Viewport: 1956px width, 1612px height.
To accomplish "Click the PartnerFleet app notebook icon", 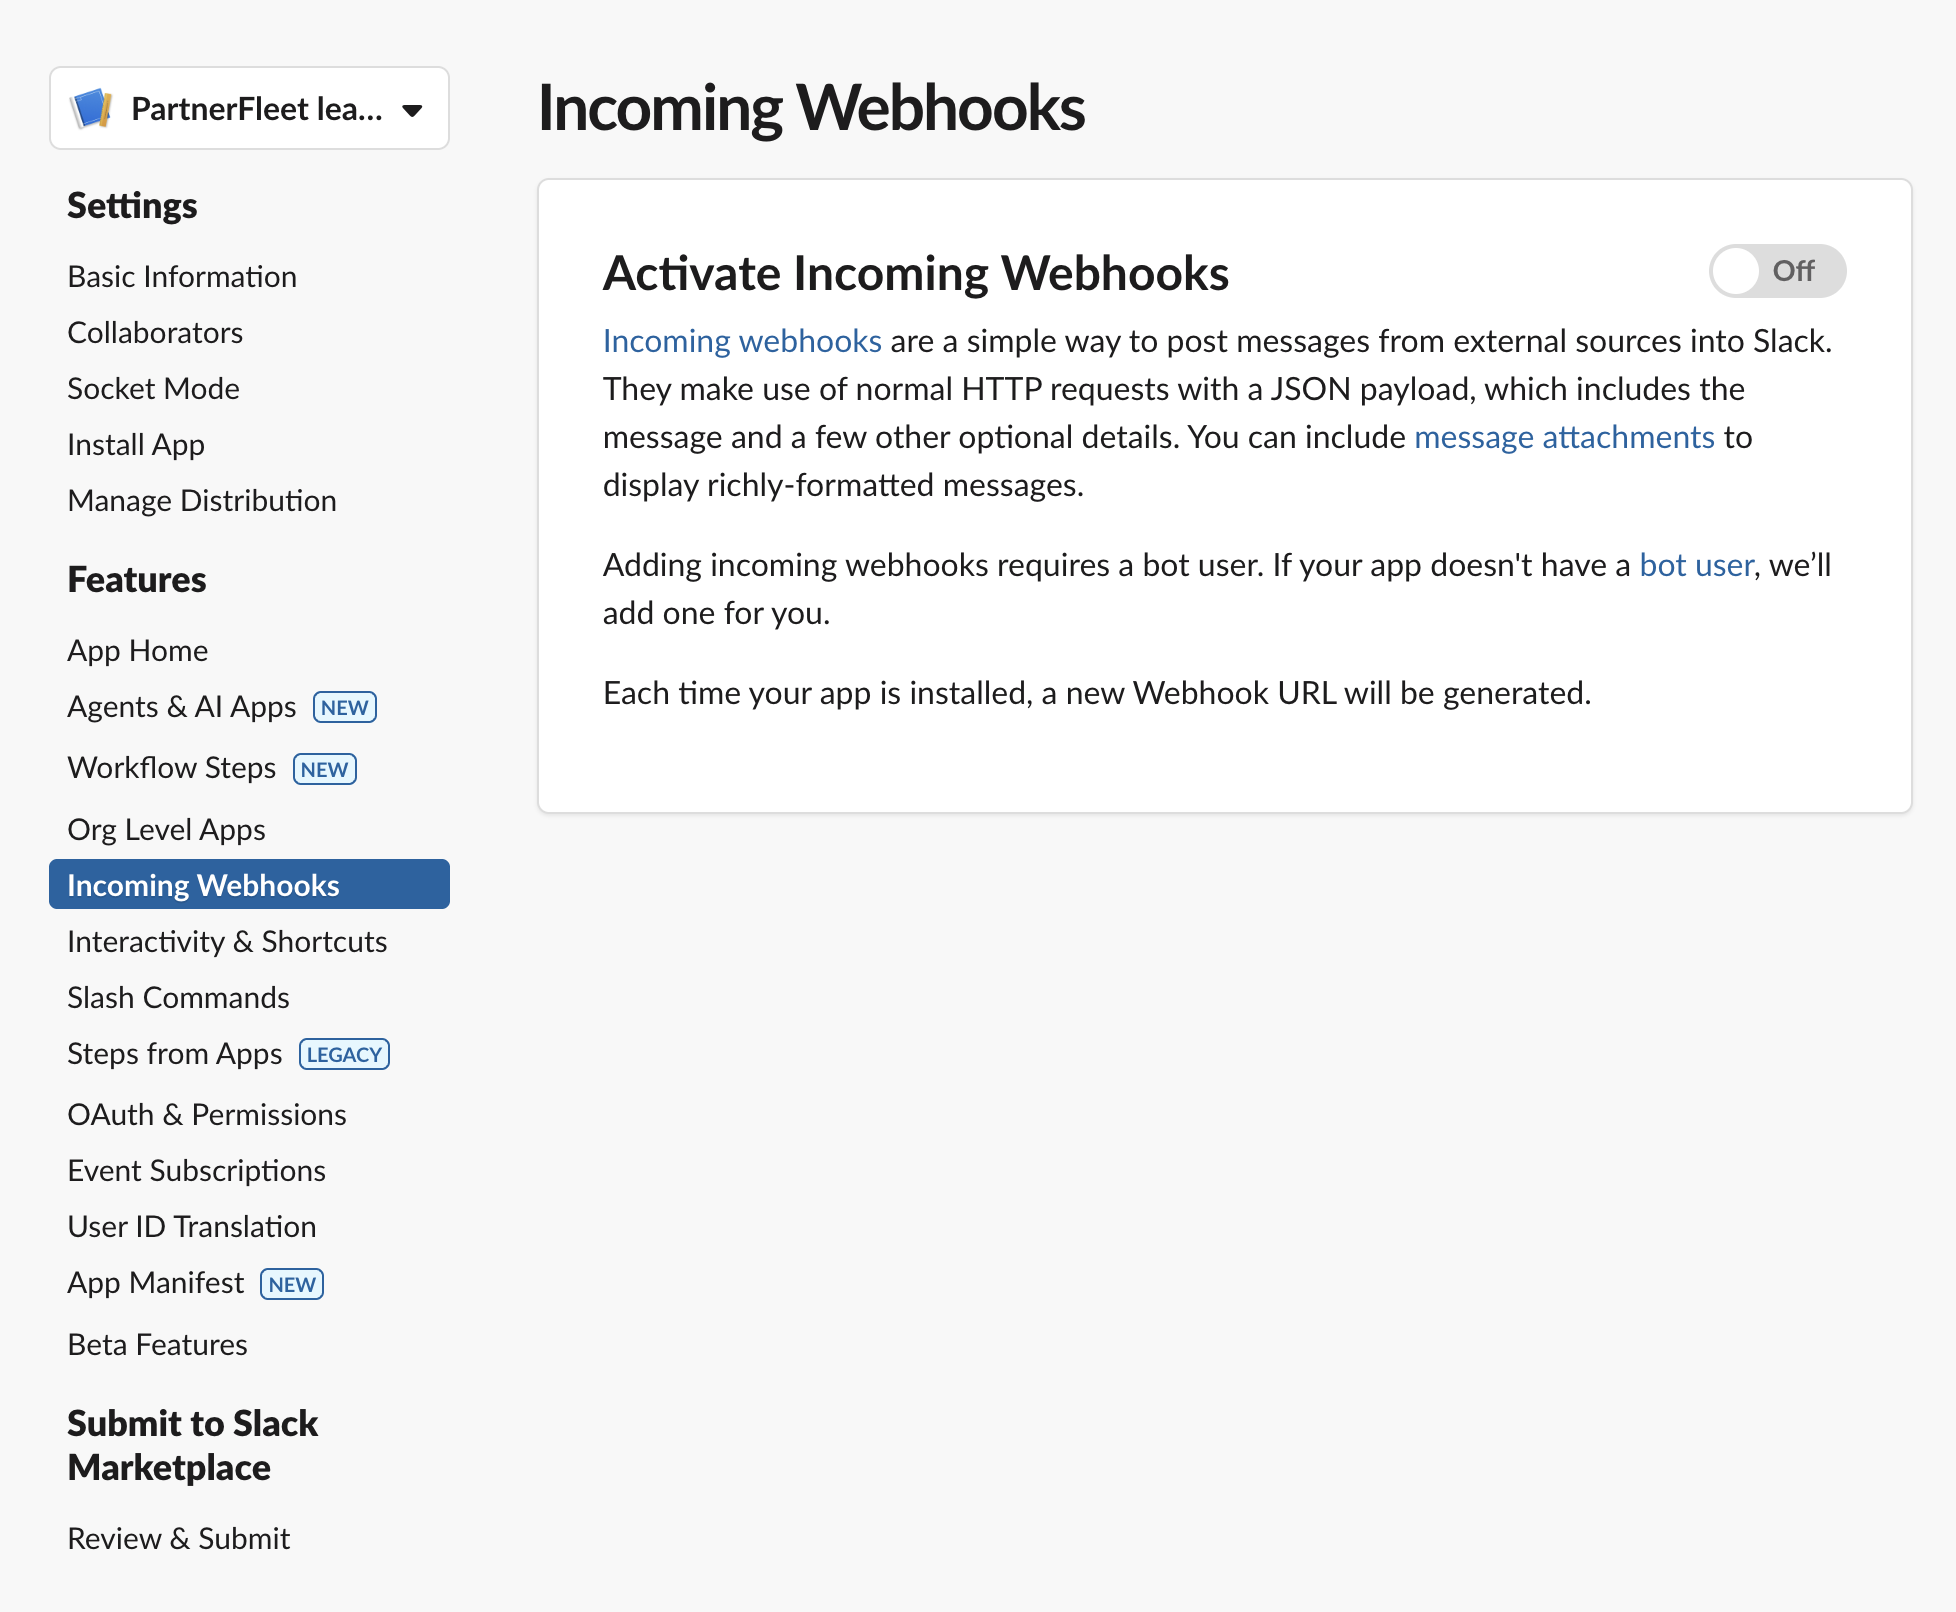I will coord(92,108).
